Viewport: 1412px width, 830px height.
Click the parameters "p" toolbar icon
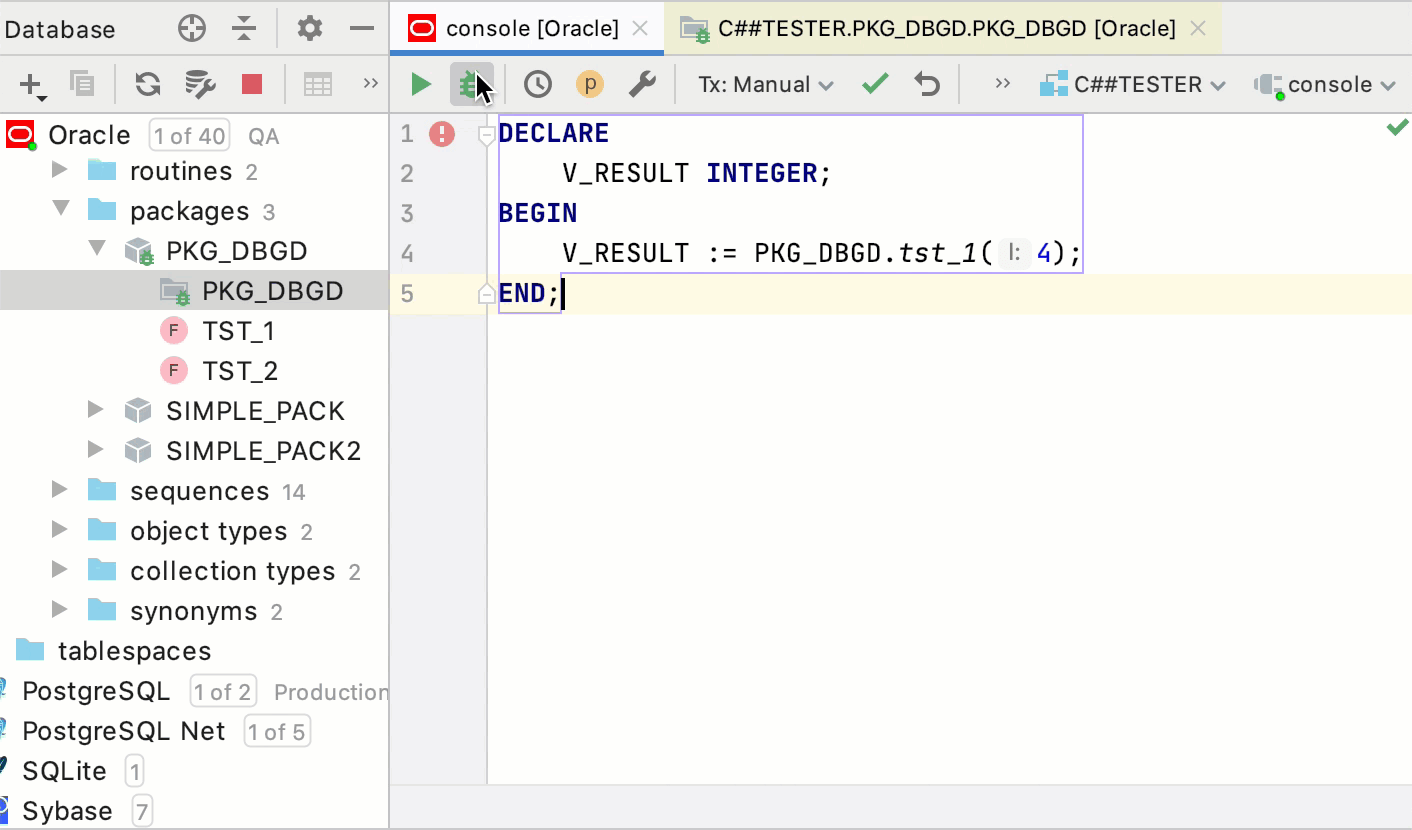tap(589, 84)
